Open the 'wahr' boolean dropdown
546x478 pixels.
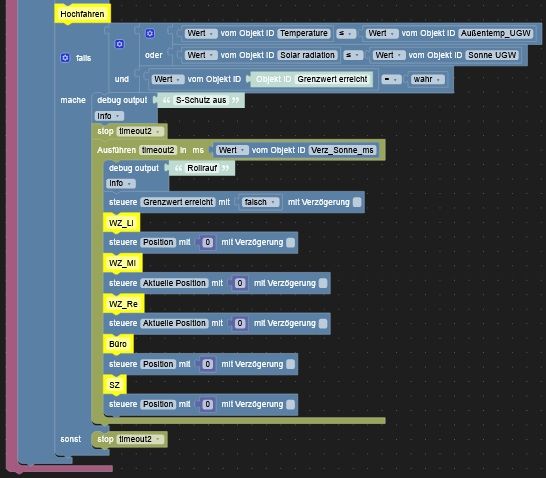tap(427, 79)
